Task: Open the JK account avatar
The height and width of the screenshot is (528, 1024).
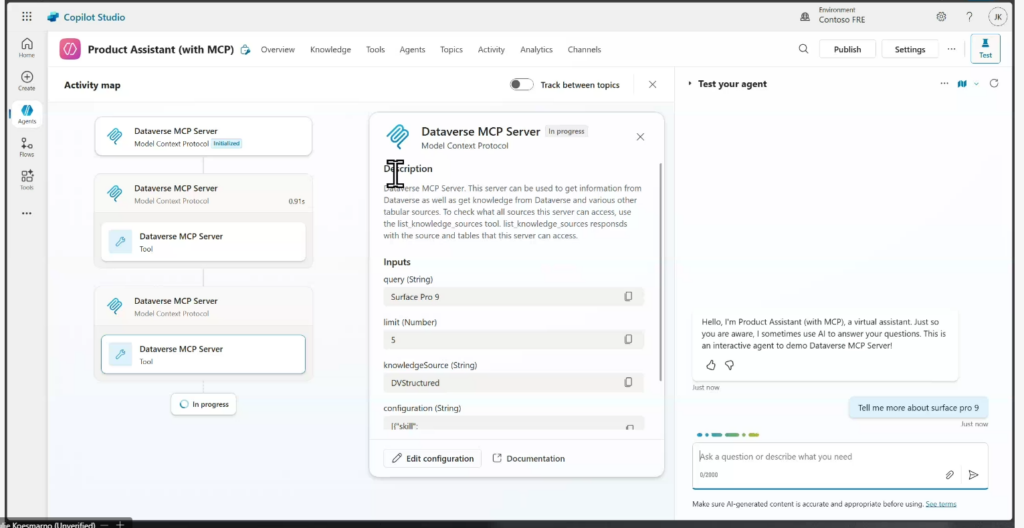Action: [x=997, y=17]
